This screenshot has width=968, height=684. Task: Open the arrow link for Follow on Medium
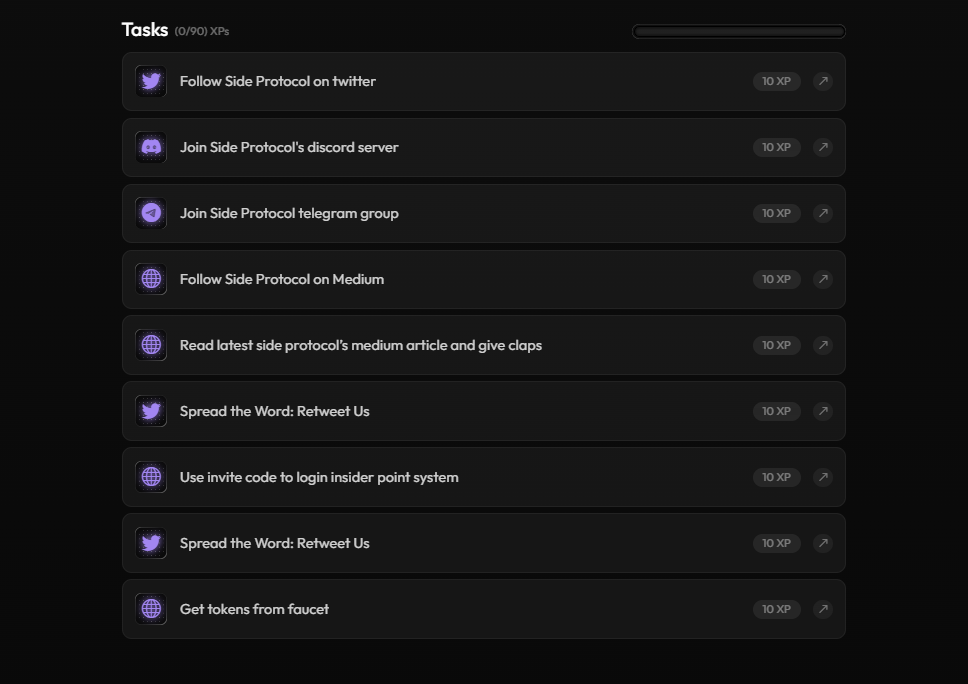pos(822,279)
